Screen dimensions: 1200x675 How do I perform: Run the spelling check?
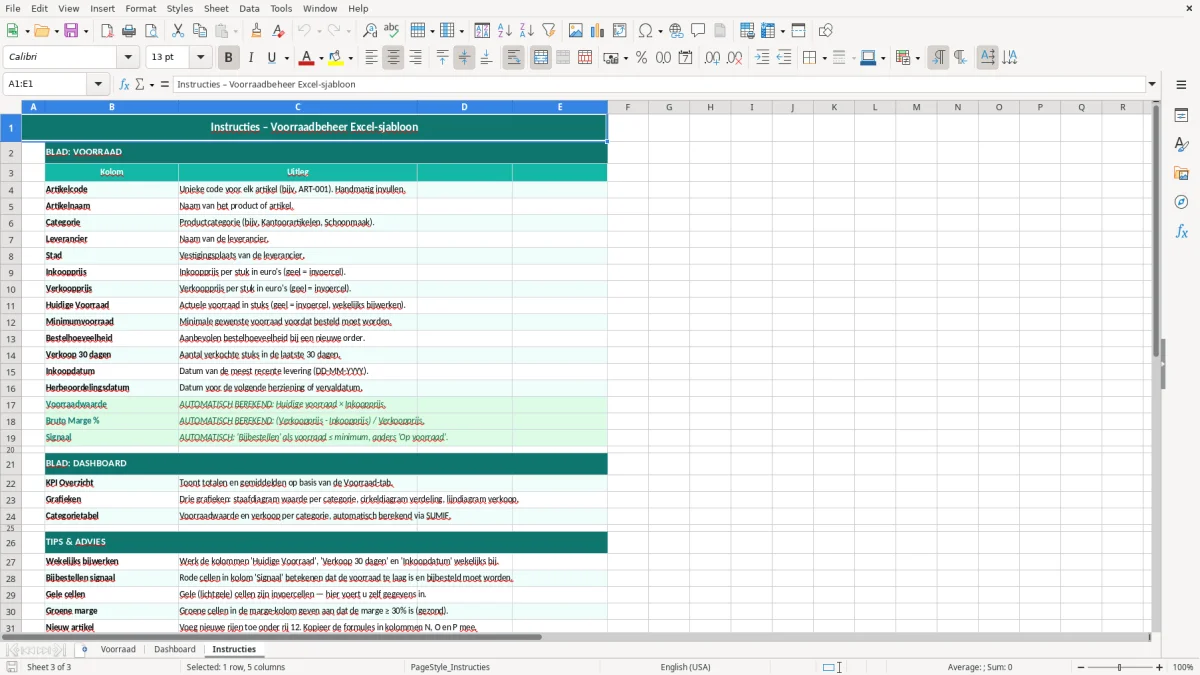[x=392, y=31]
